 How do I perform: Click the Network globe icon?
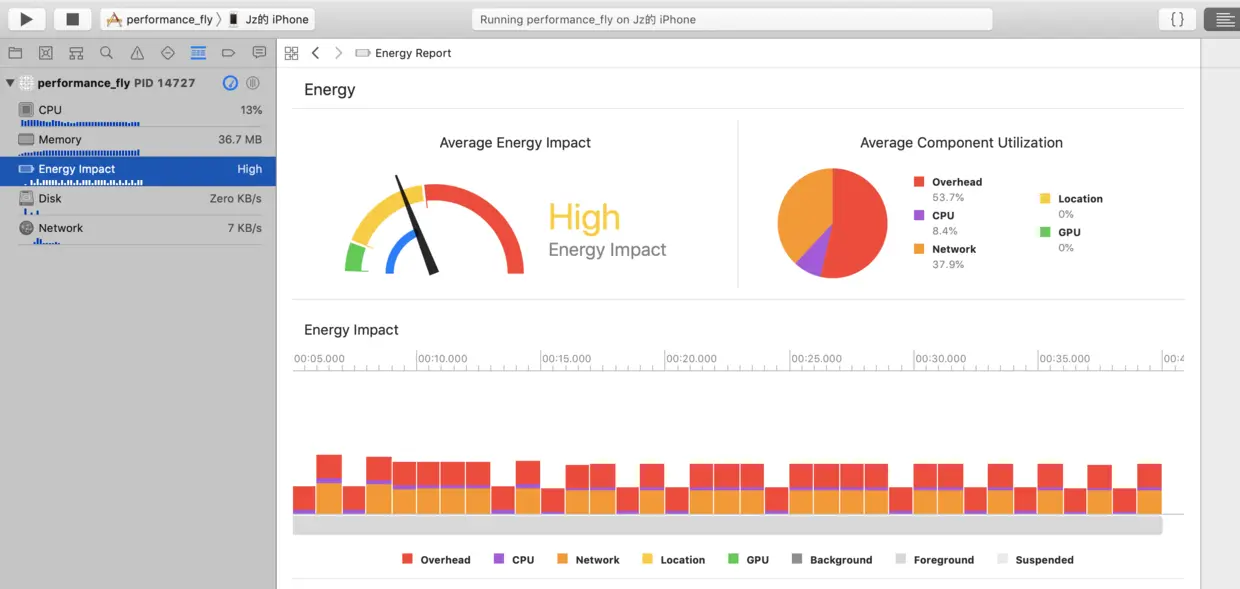tap(26, 228)
